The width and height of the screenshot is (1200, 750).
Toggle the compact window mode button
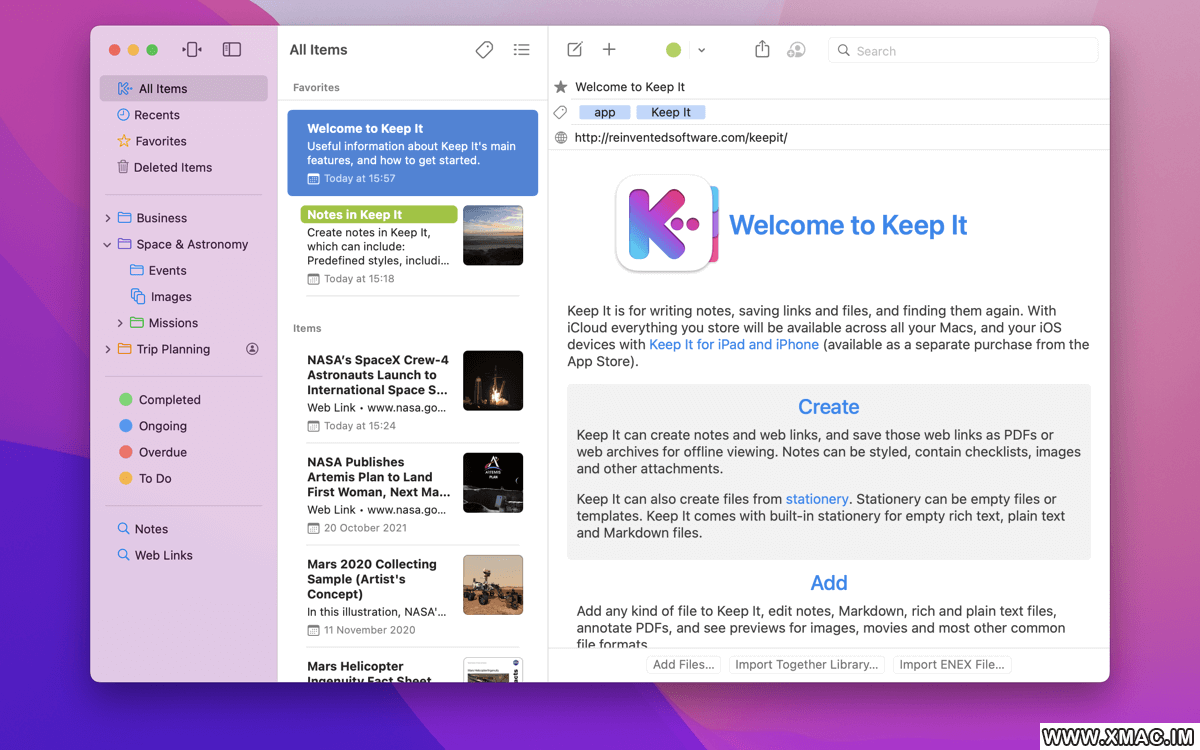coord(193,50)
